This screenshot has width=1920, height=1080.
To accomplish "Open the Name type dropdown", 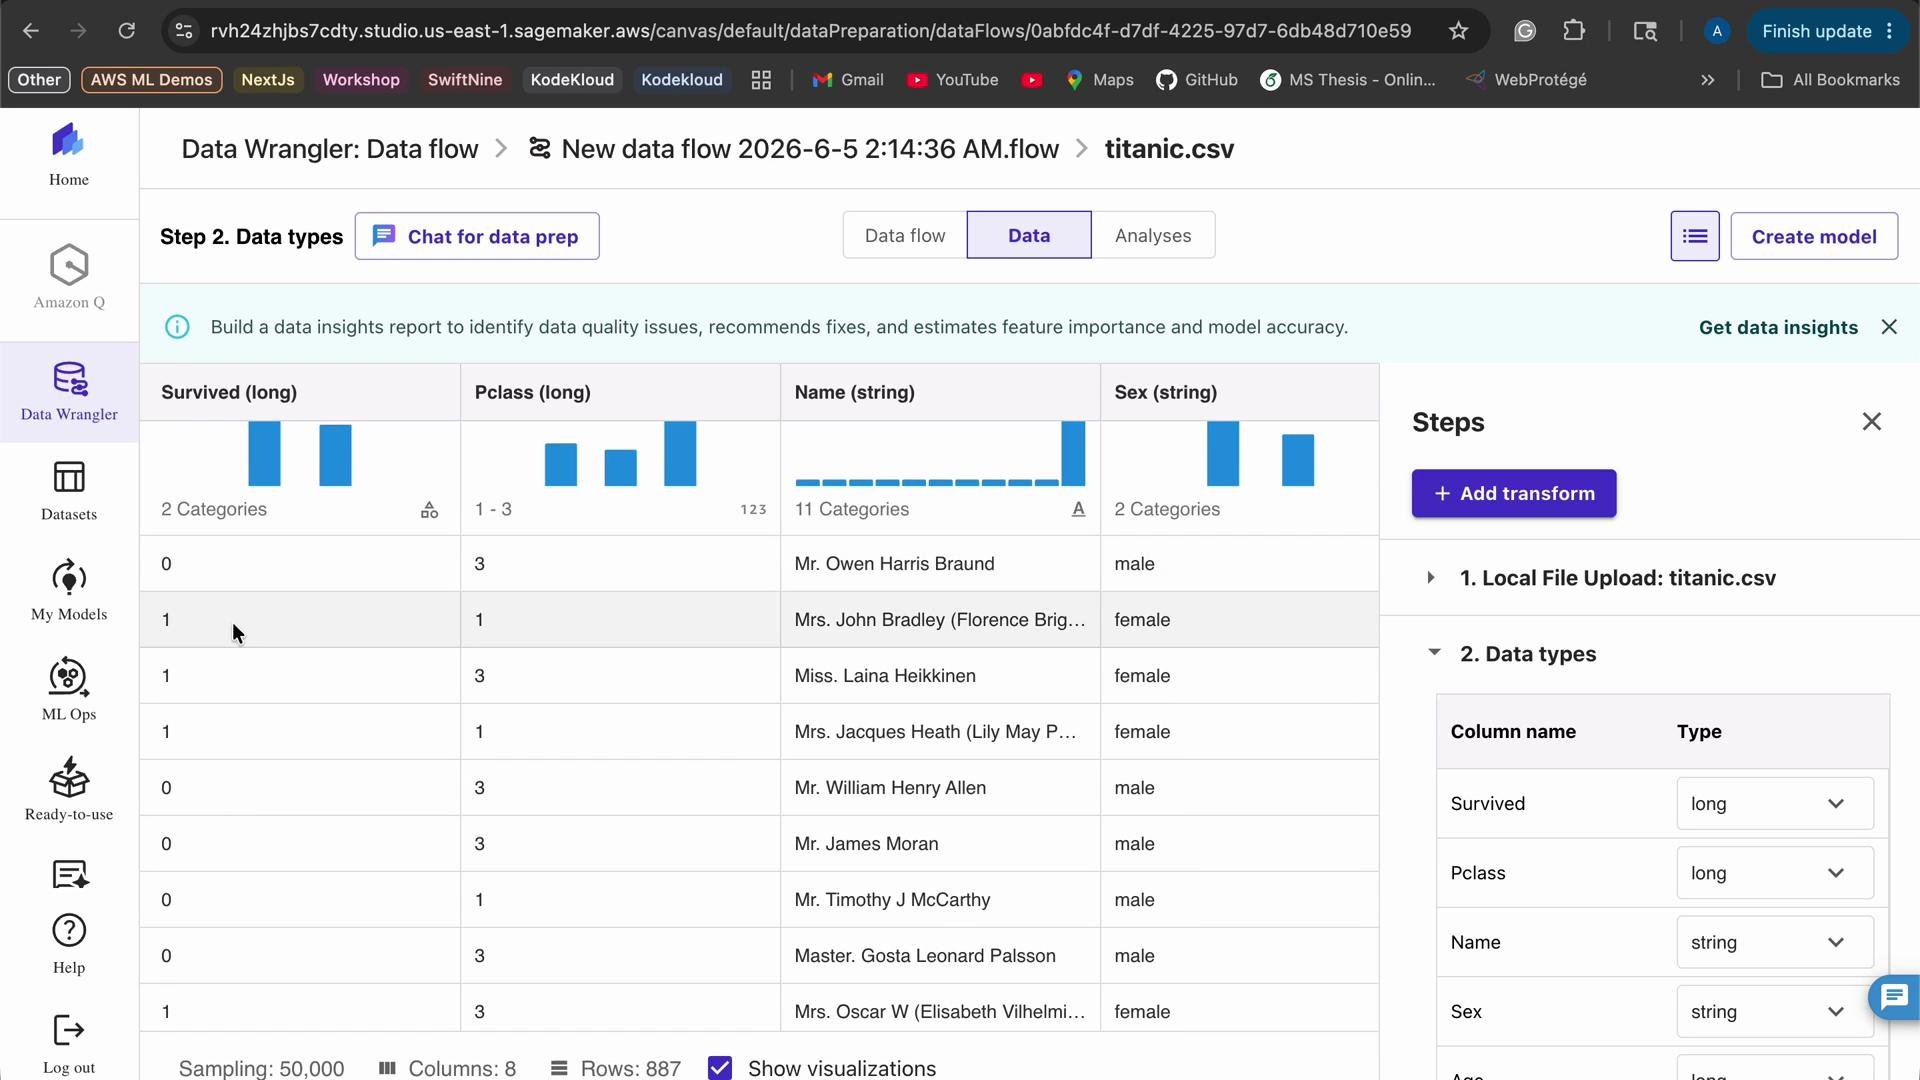I will click(1774, 943).
